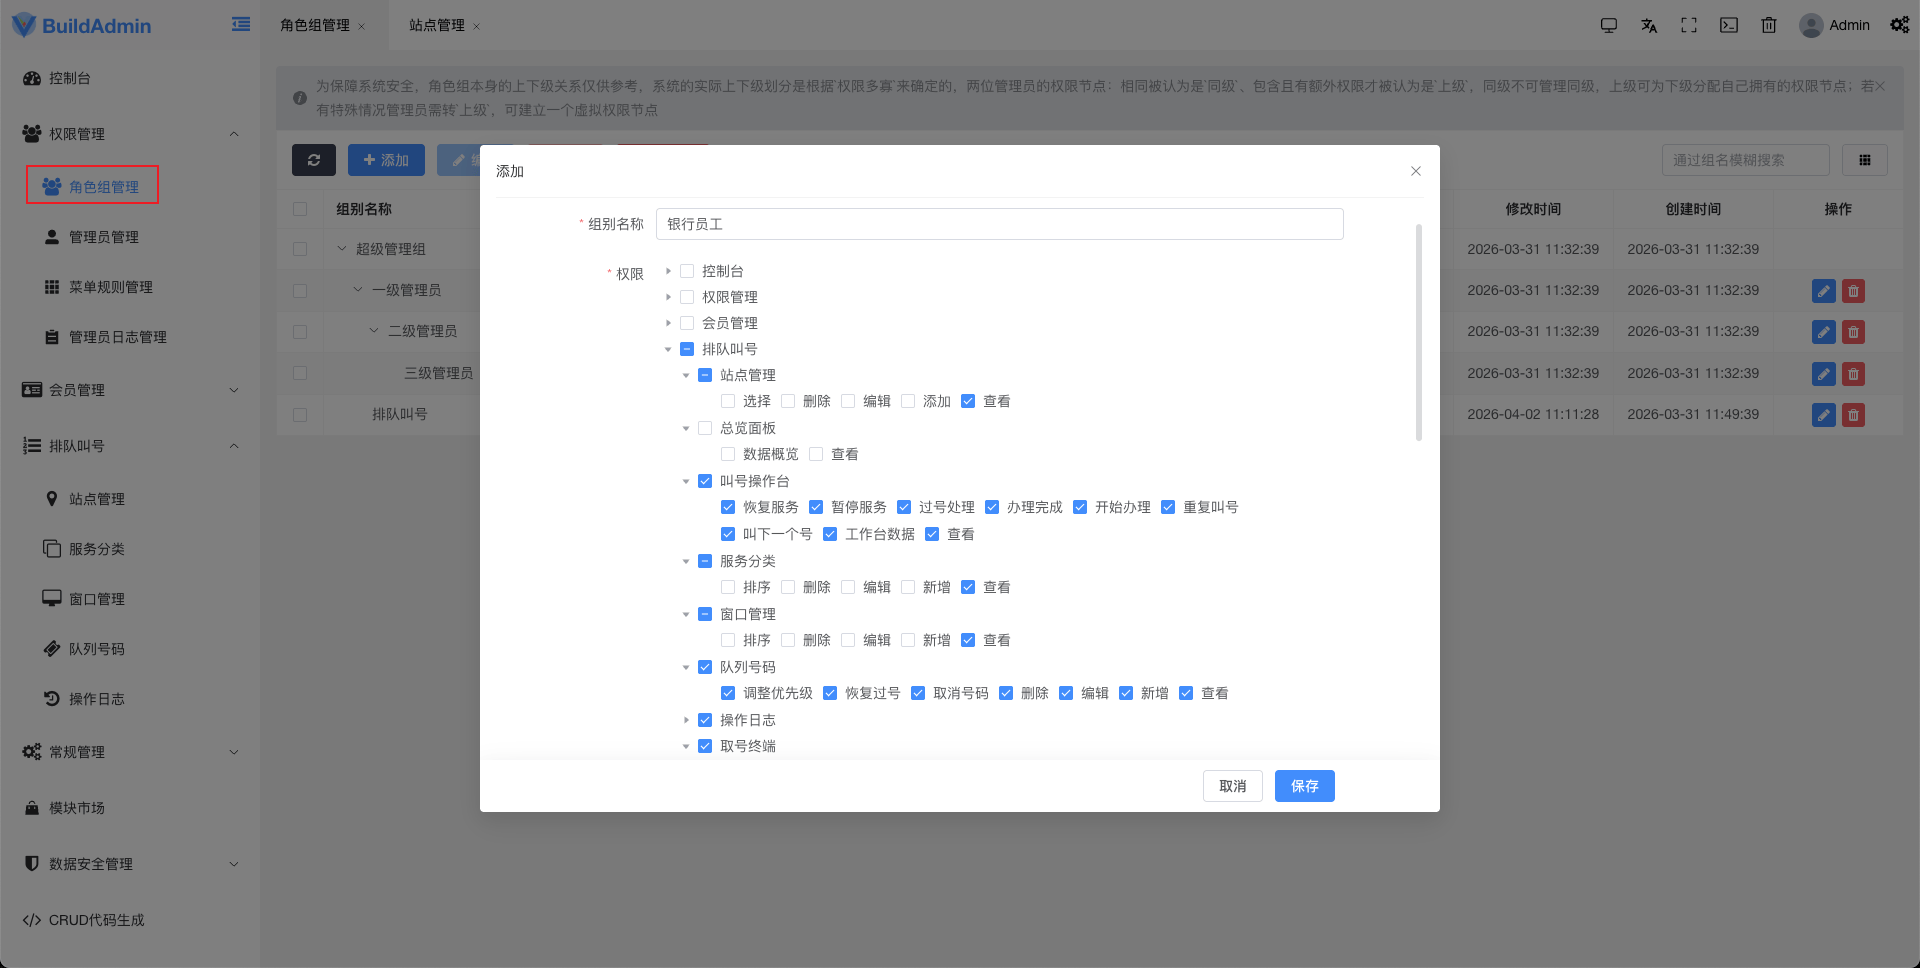Image resolution: width=1920 pixels, height=968 pixels.
Task: Click the monitor home icon in header
Action: pyautogui.click(x=1609, y=25)
